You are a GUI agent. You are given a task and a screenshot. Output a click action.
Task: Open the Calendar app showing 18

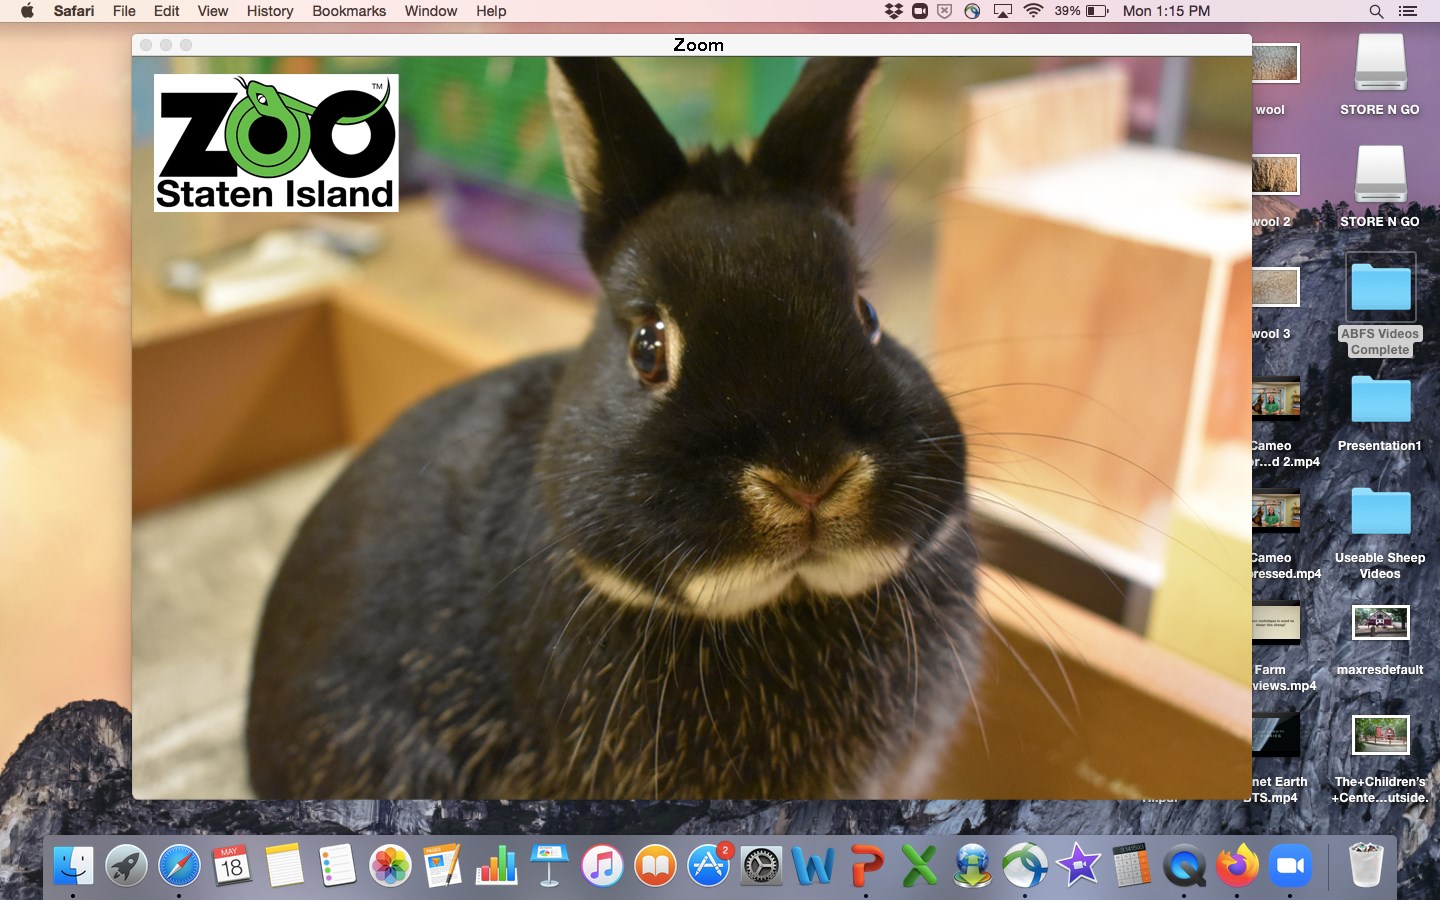pos(232,865)
